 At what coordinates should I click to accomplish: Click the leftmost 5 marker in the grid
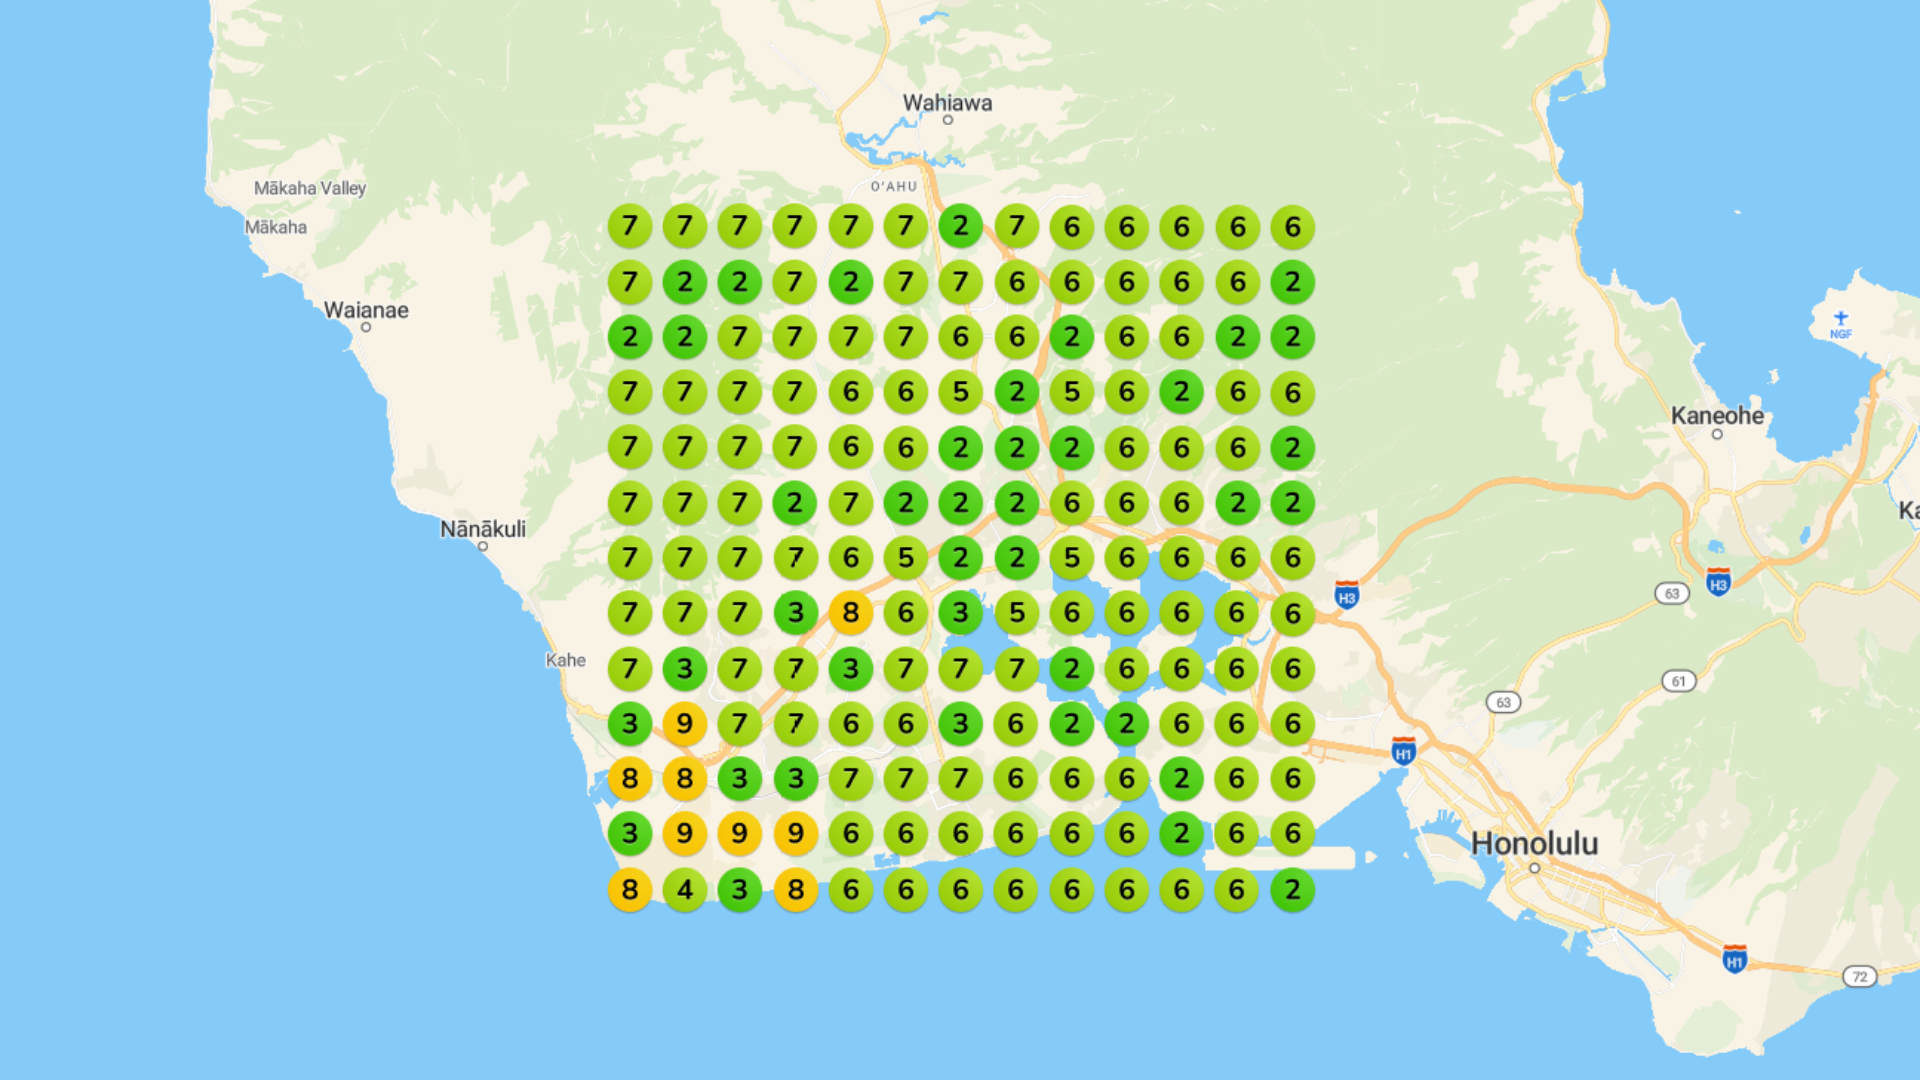tap(906, 558)
